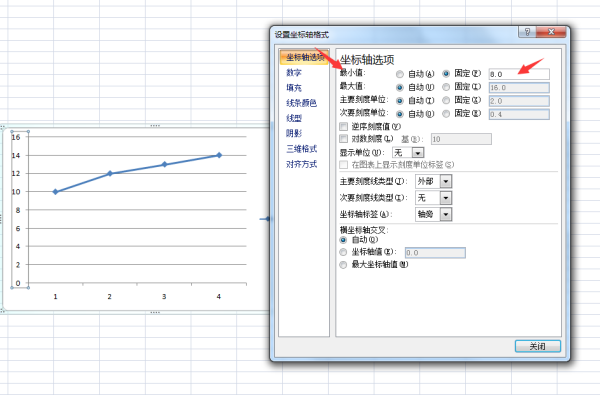Open the 线型 category
Image resolution: width=600 pixels, height=395 pixels.
point(293,118)
